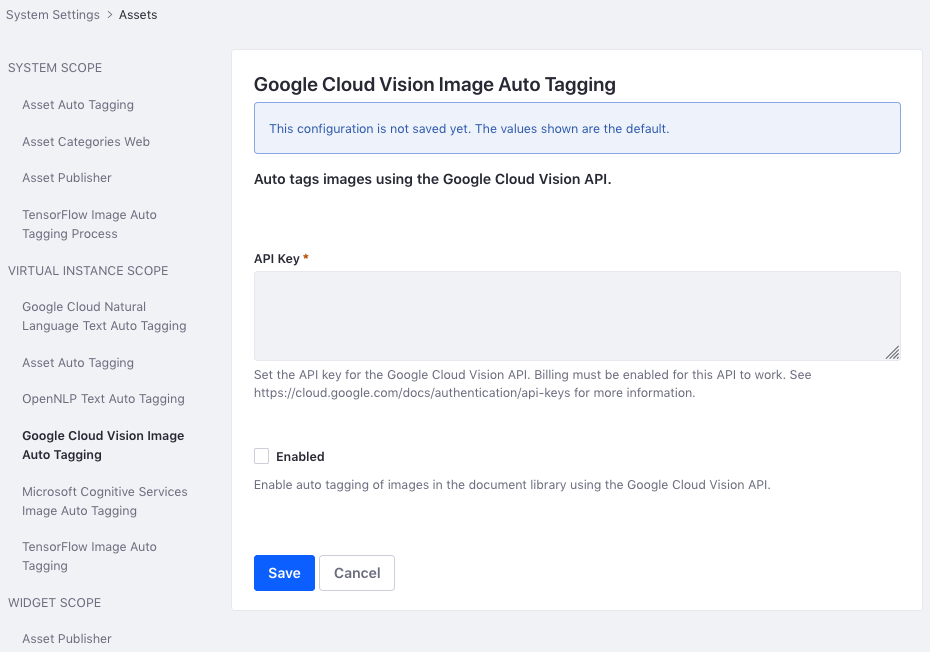930x652 pixels.
Task: Open Assets breadcrumb entry
Action: coord(138,15)
